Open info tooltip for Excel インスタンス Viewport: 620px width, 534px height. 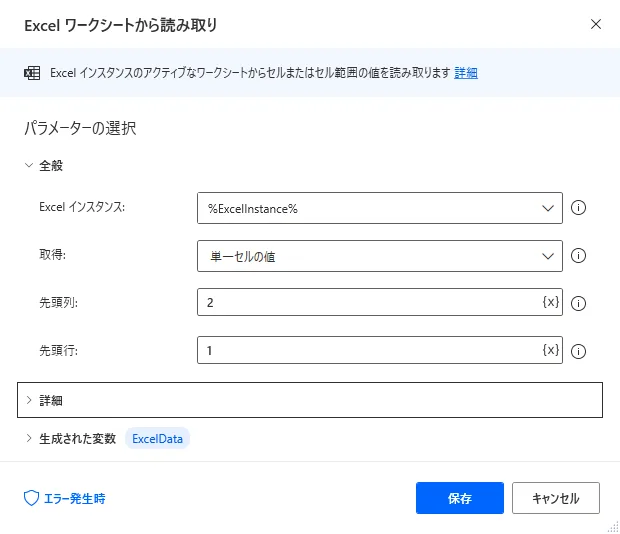click(577, 208)
